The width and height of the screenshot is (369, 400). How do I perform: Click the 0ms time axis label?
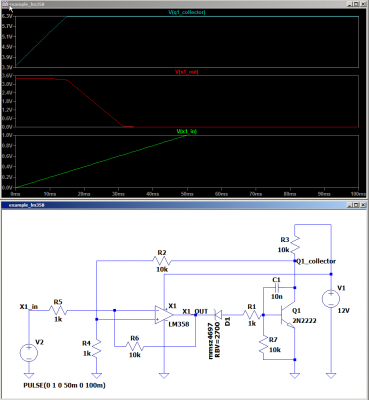coord(15,194)
